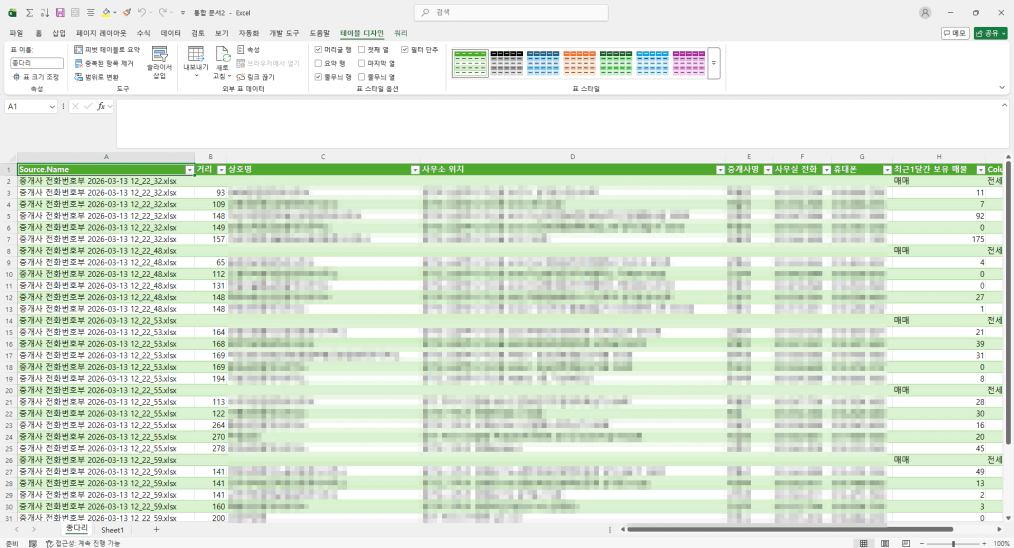Switch to Page Layout view in status bar

coord(885,543)
